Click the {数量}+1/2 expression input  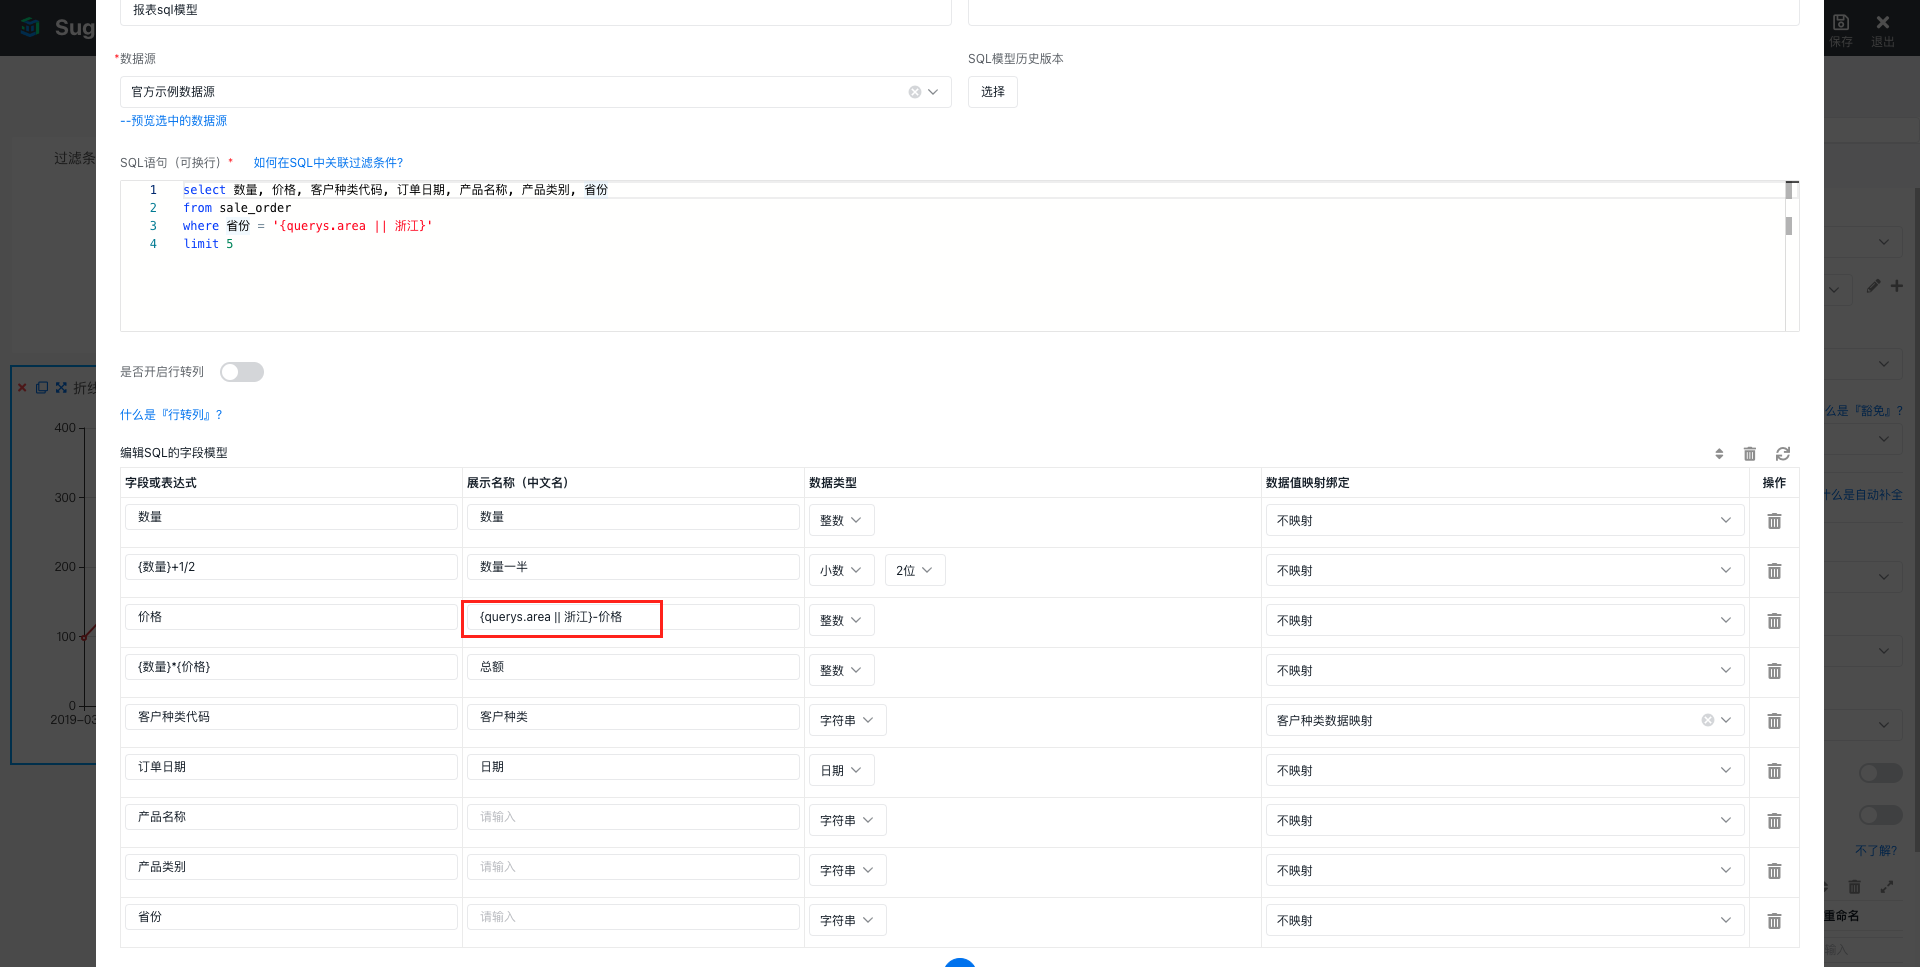(x=291, y=567)
